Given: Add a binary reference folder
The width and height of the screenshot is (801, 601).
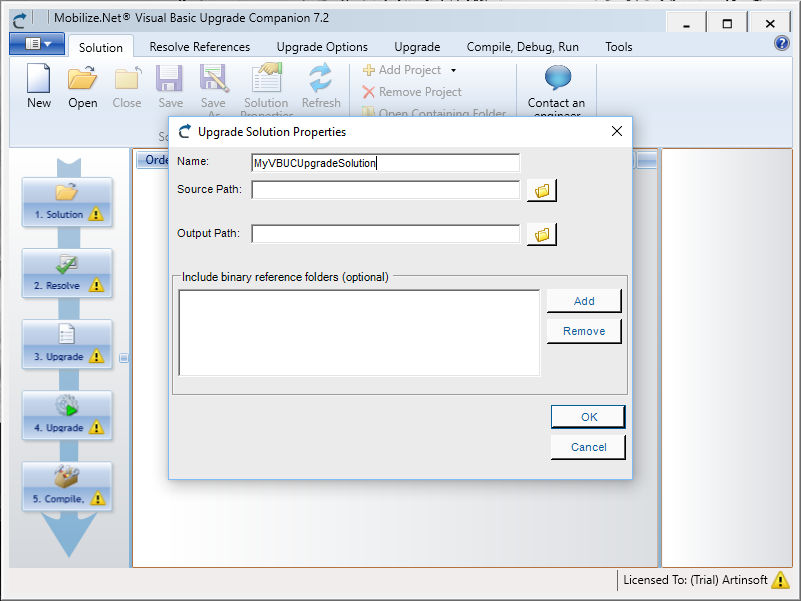Looking at the screenshot, I should click(x=584, y=301).
